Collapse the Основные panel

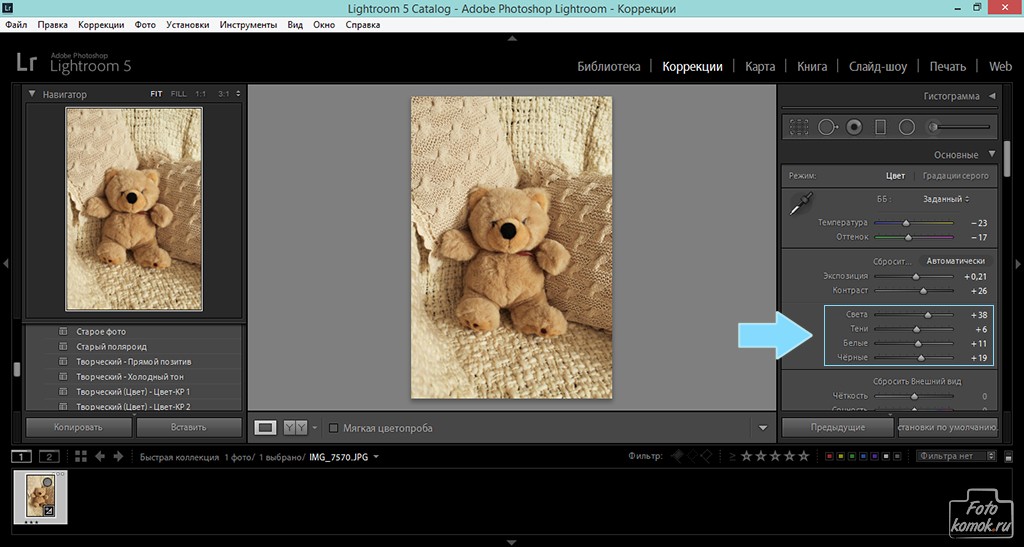[x=992, y=155]
